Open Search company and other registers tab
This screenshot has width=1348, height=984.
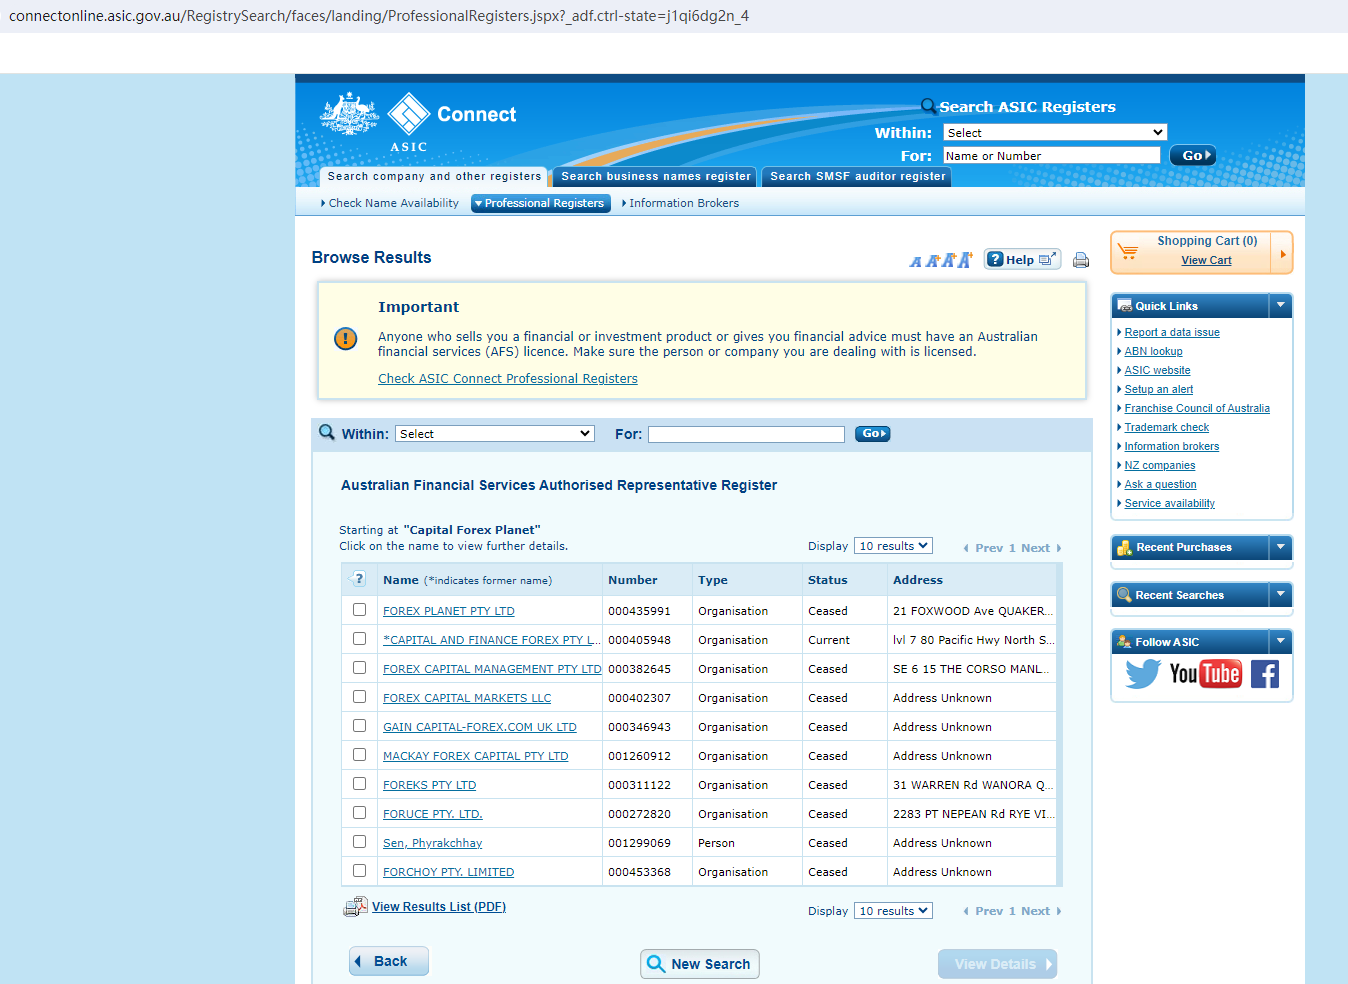click(434, 177)
